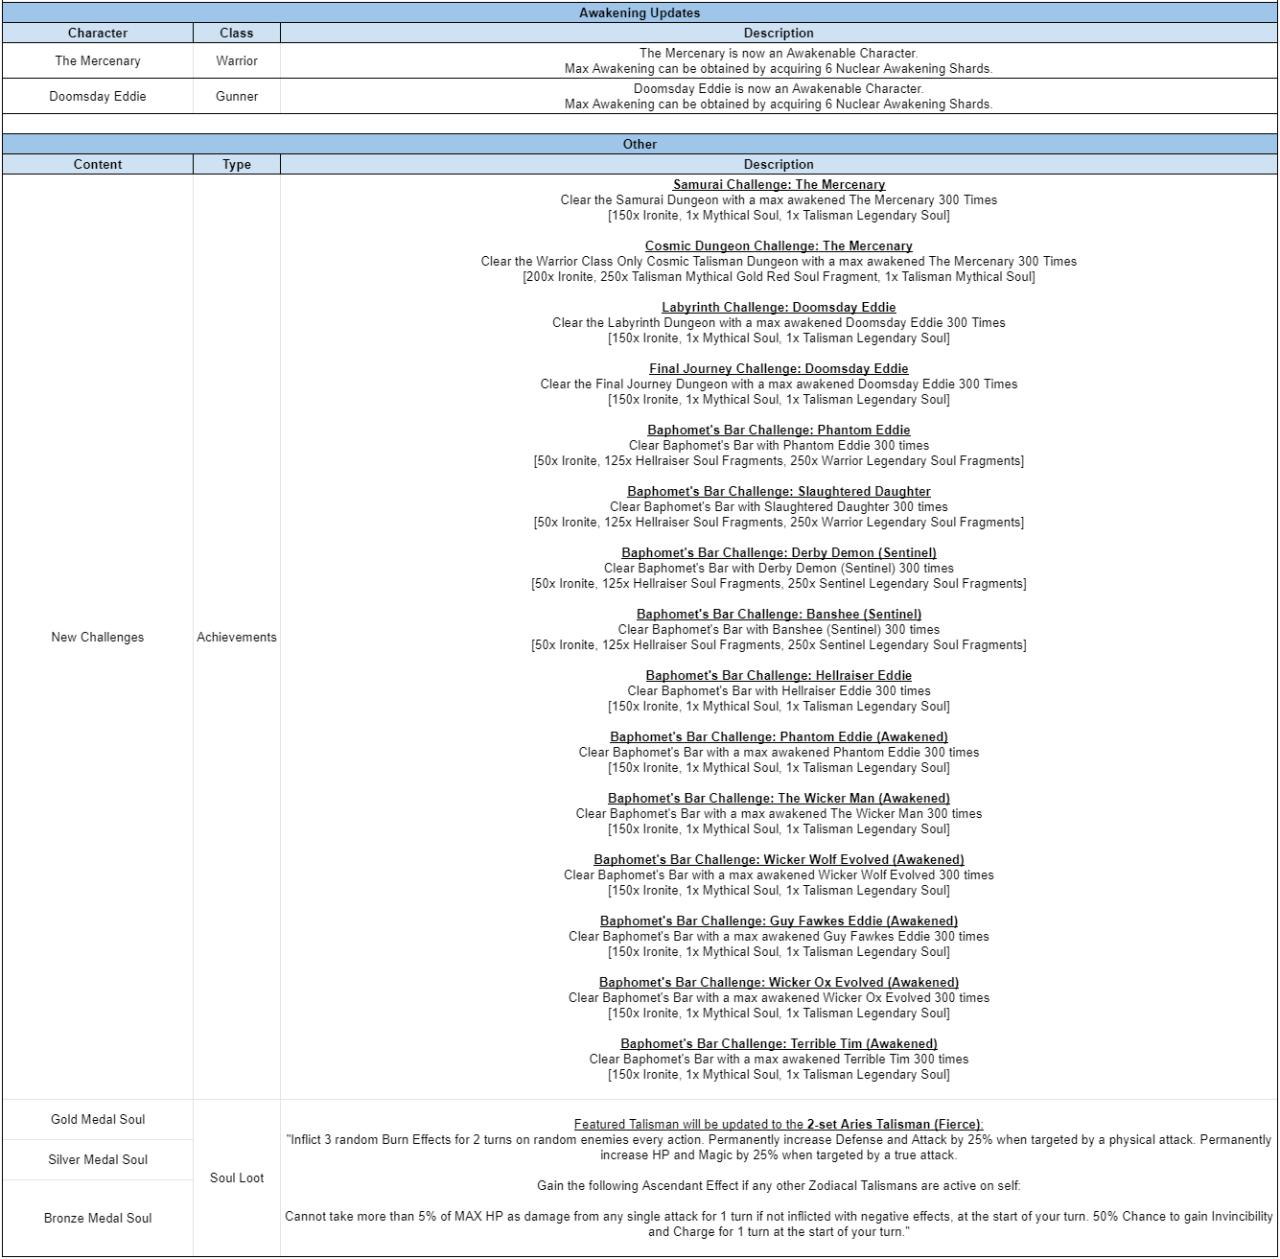
Task: Open Baphomet's Bar Challenge: Hellraiser Eddie title
Action: pos(778,675)
